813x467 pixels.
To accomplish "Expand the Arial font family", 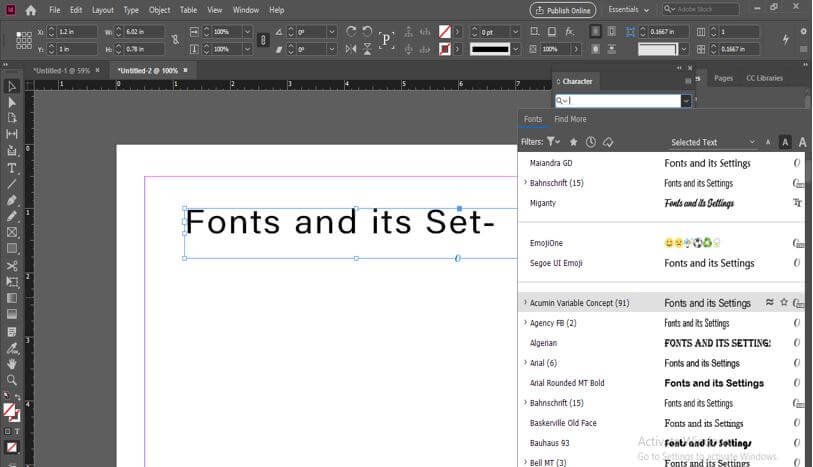I will pos(525,363).
